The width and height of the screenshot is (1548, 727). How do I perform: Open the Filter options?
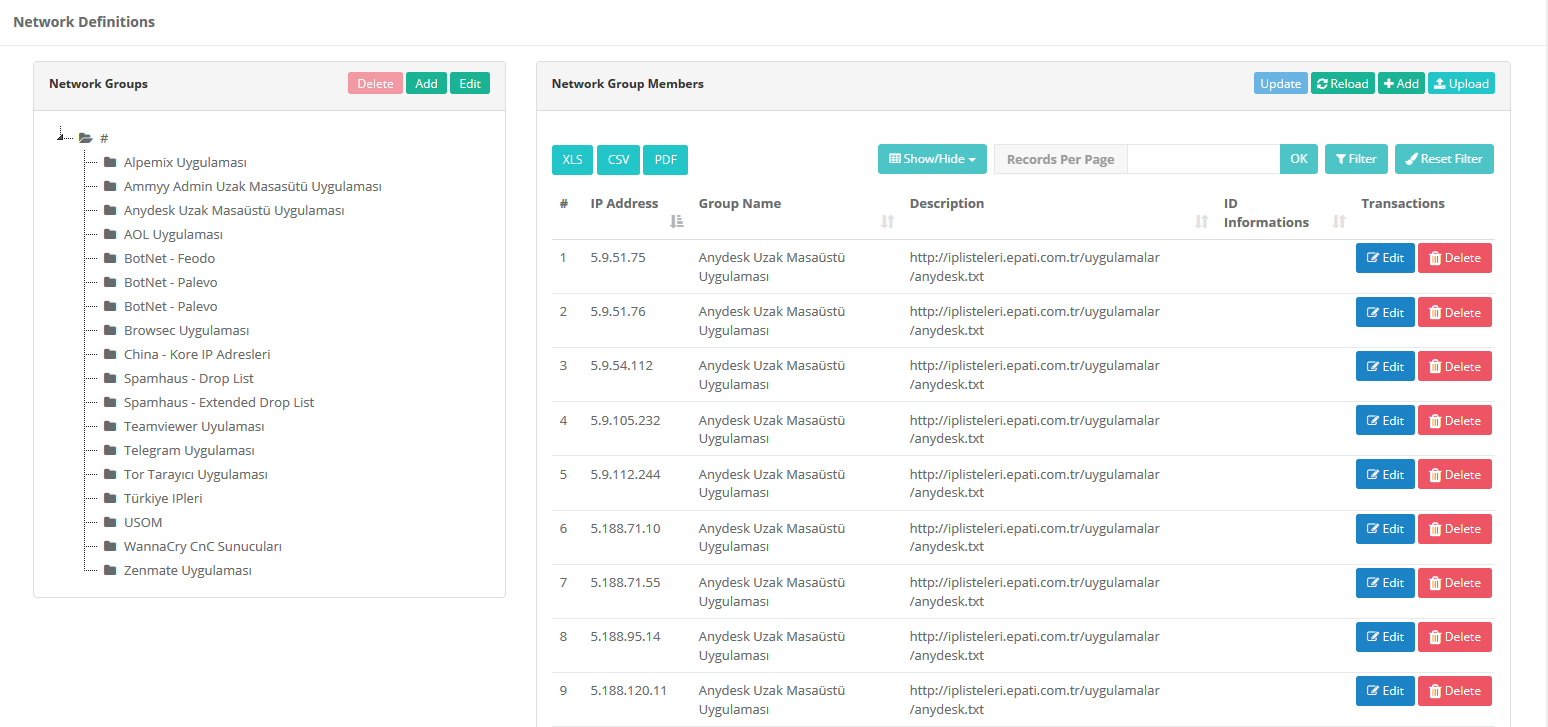click(1356, 159)
